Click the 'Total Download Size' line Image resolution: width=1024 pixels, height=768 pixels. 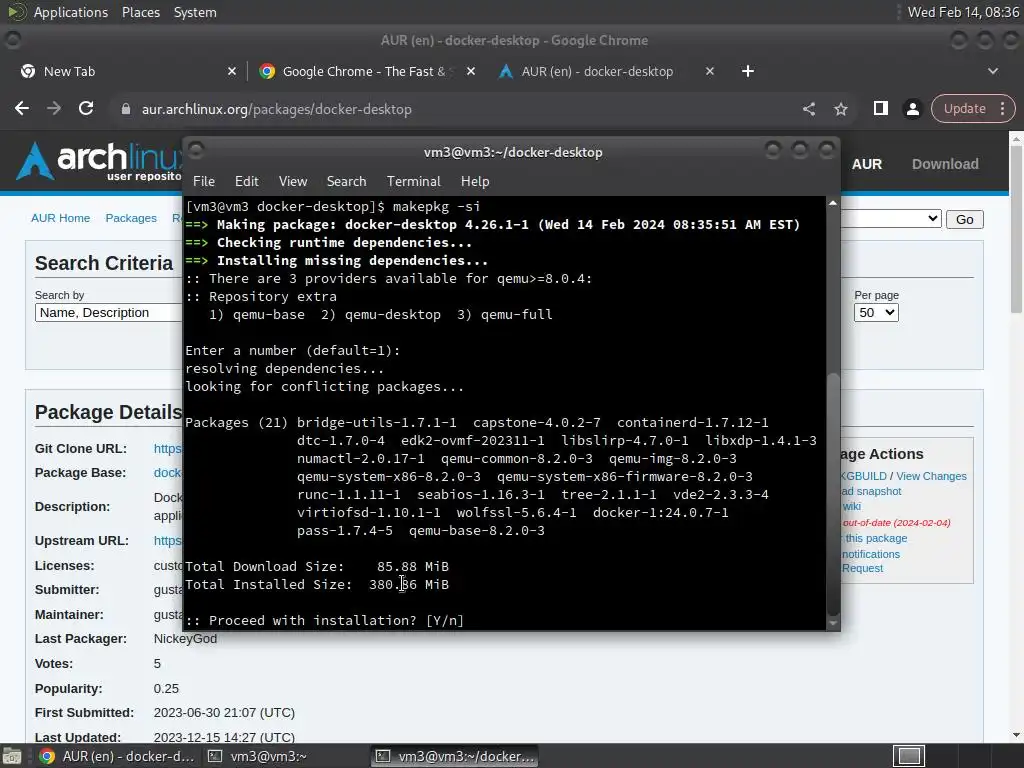[x=317, y=566]
